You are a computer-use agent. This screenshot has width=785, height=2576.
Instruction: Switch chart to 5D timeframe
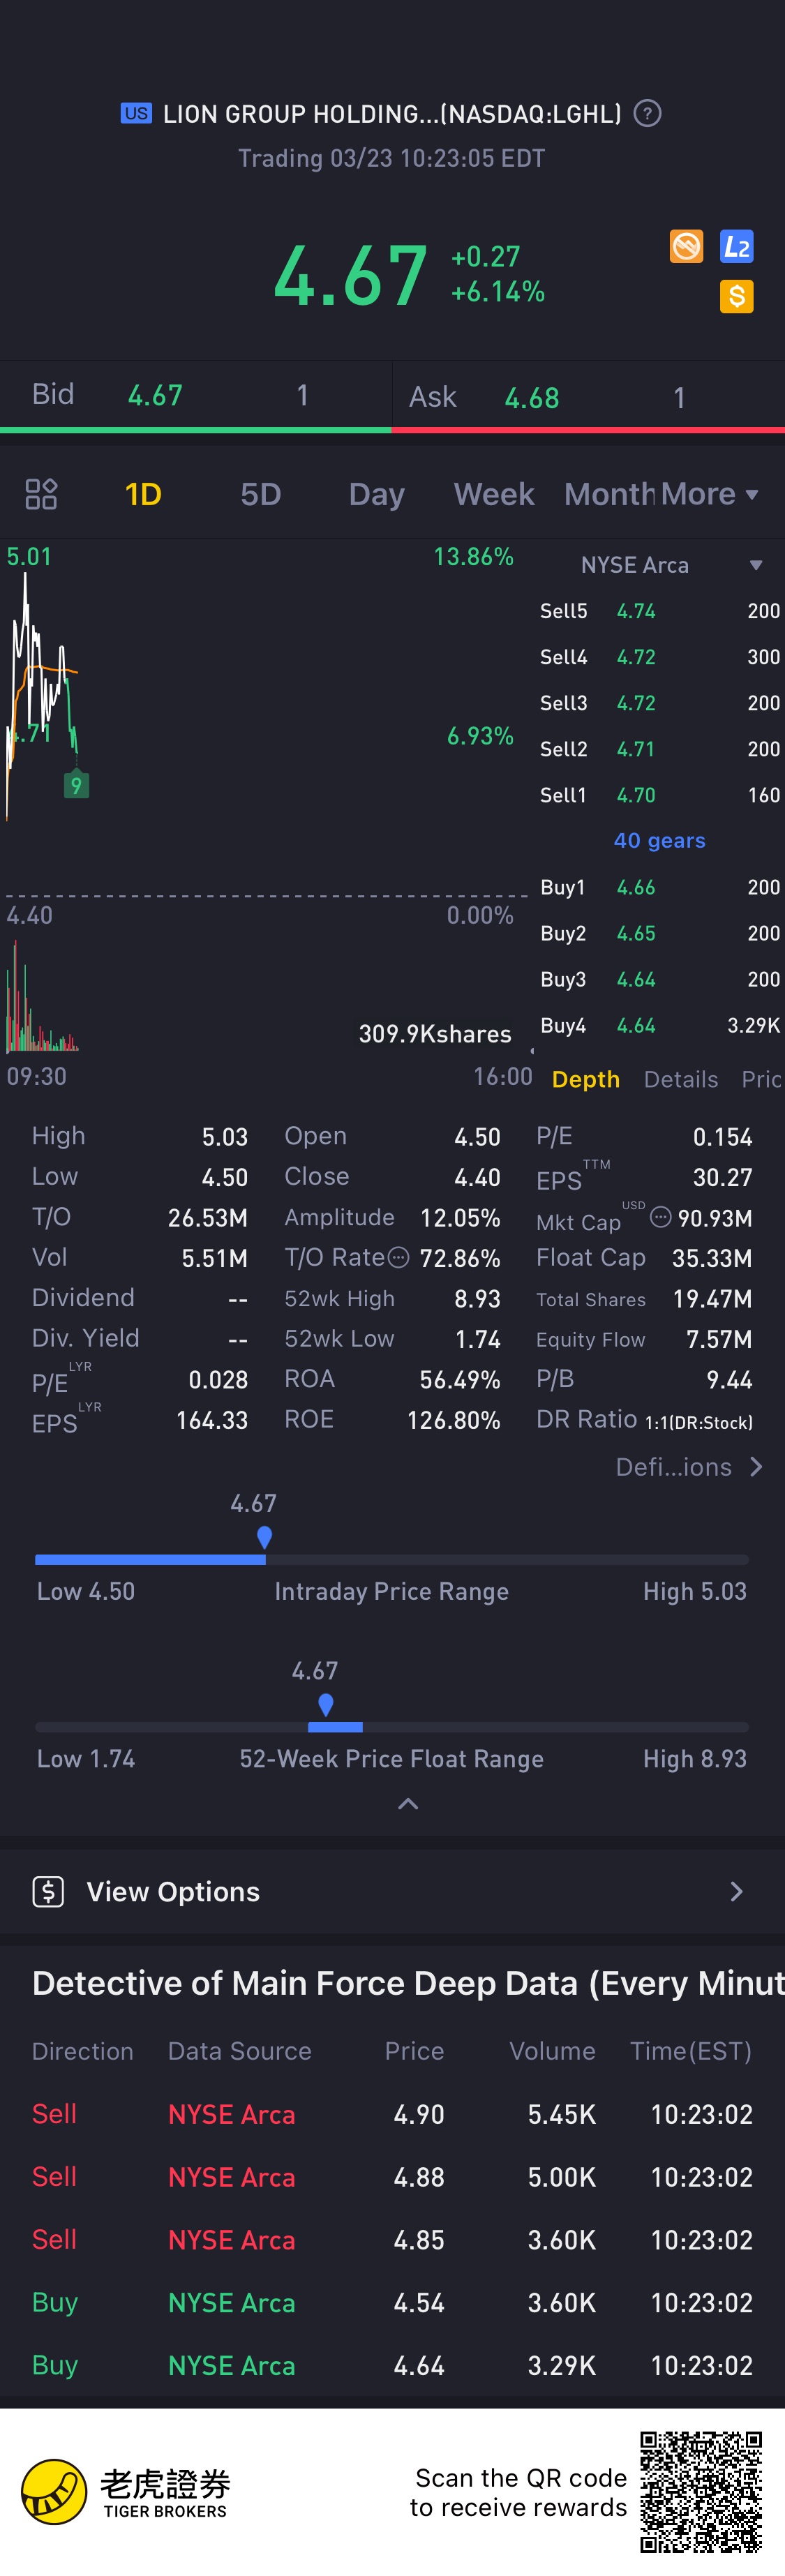pyautogui.click(x=261, y=494)
